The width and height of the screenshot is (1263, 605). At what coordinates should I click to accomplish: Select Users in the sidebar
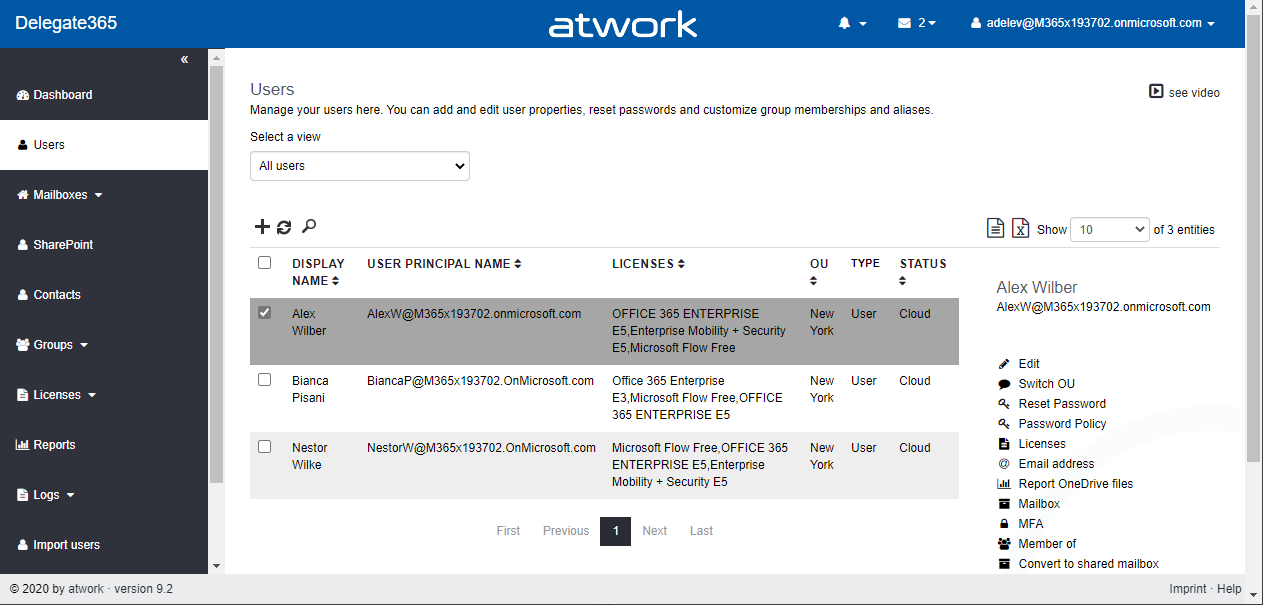[x=104, y=145]
